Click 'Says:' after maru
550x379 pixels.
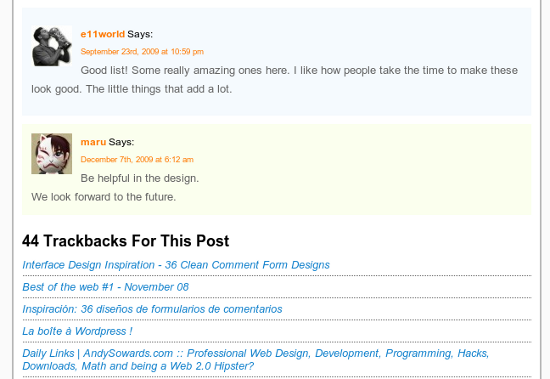coord(121,142)
